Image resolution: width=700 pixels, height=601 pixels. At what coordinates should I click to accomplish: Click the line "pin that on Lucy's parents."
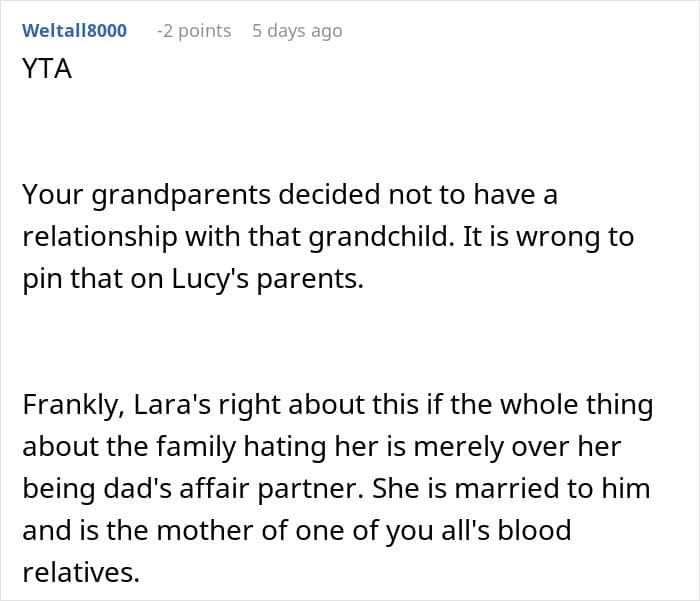193,278
